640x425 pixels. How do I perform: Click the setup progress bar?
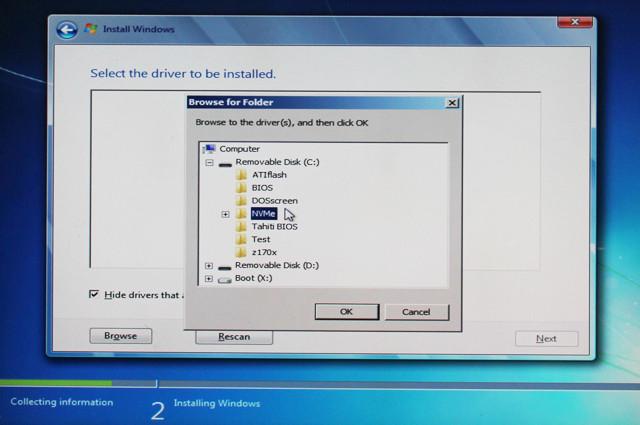[320, 383]
